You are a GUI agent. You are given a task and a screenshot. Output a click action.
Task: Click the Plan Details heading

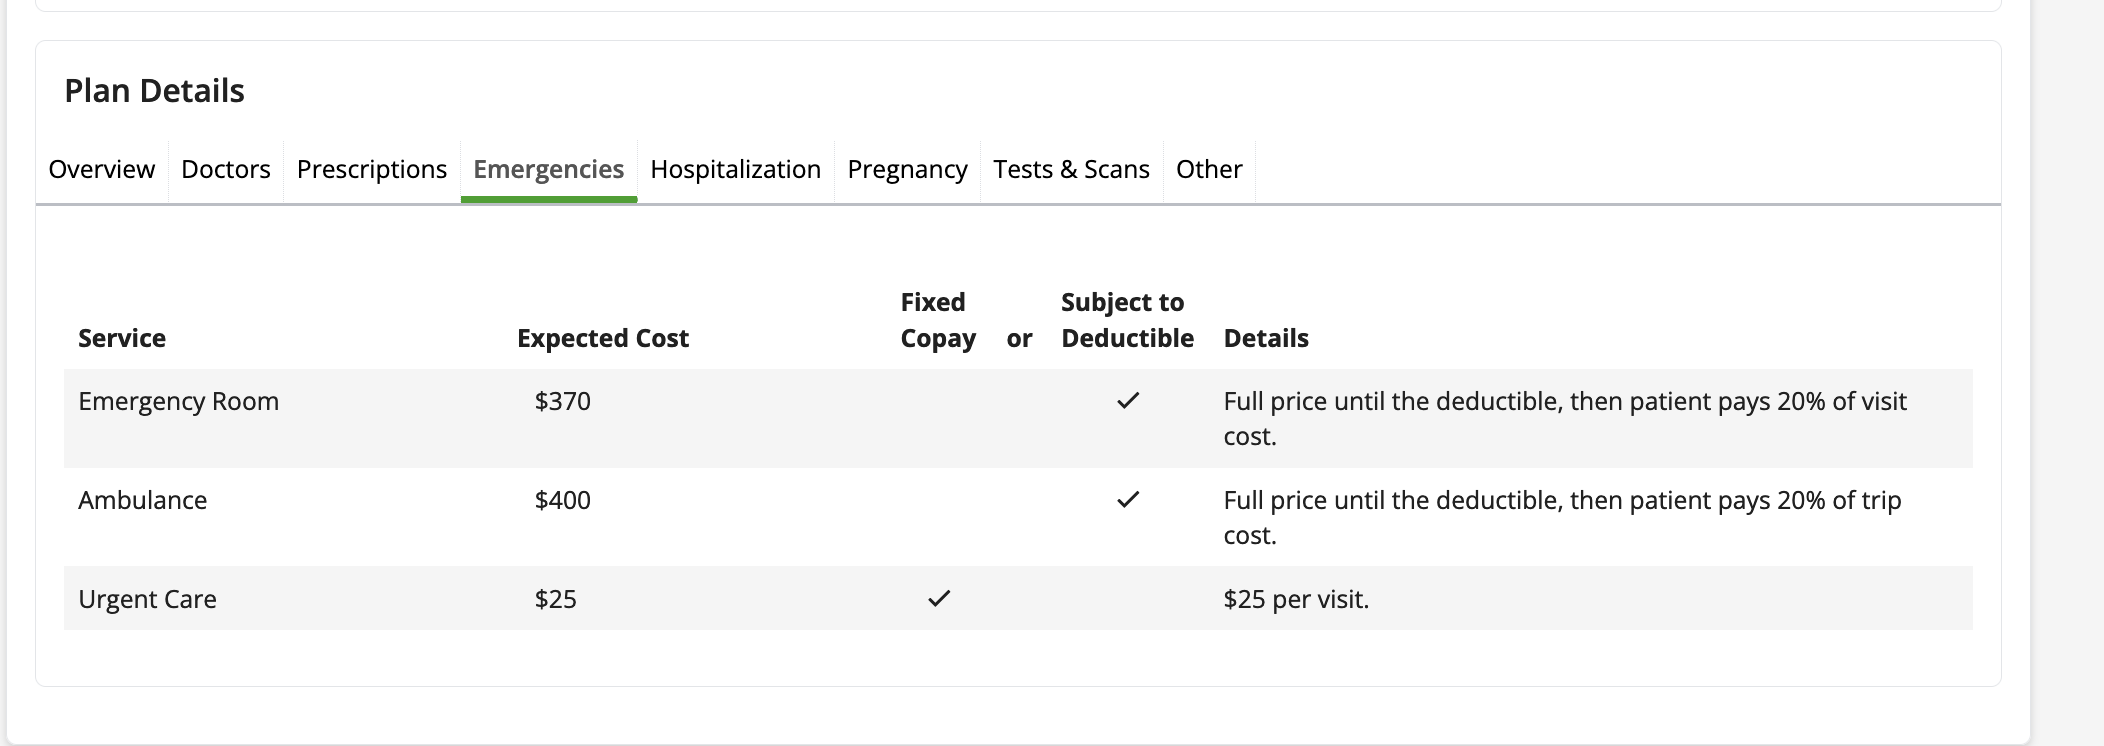point(154,91)
